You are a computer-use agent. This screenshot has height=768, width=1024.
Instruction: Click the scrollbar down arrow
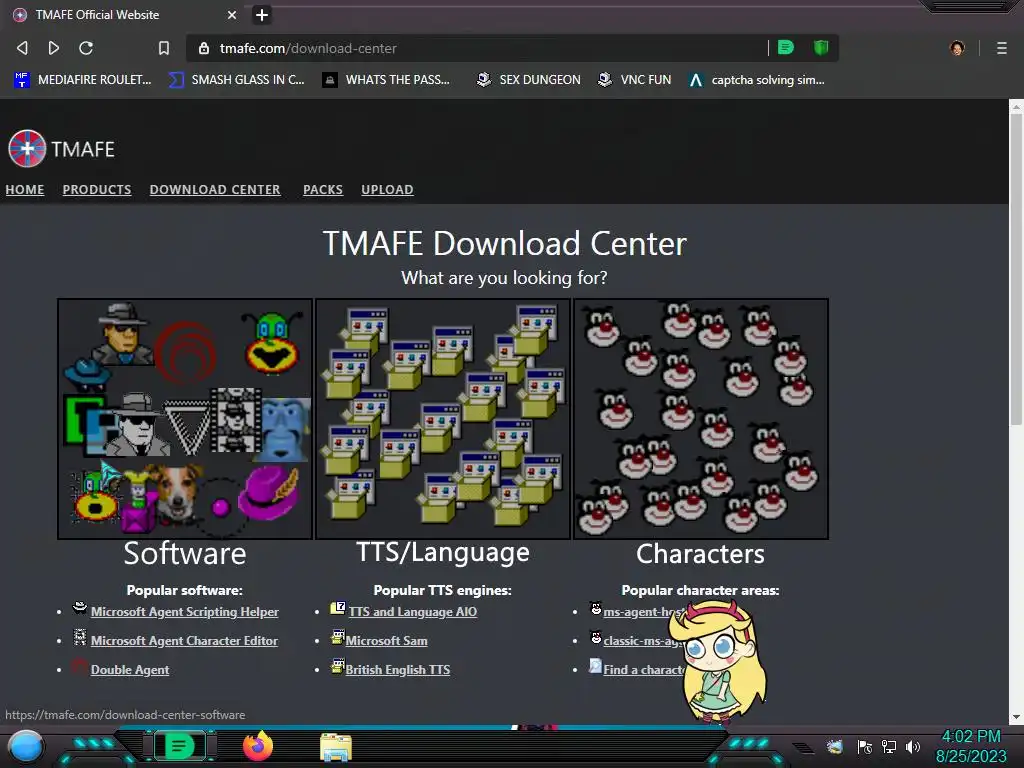[x=1016, y=716]
